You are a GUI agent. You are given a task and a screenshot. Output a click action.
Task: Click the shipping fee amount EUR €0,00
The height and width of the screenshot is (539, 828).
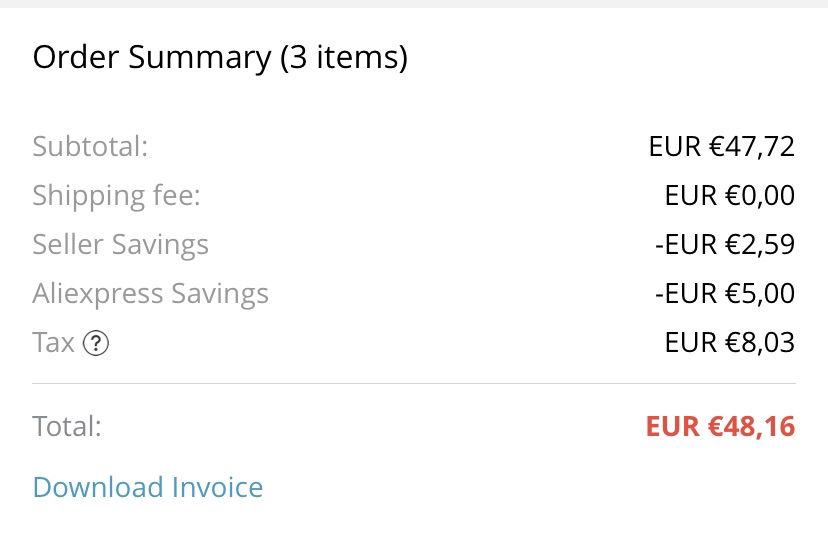coord(730,196)
